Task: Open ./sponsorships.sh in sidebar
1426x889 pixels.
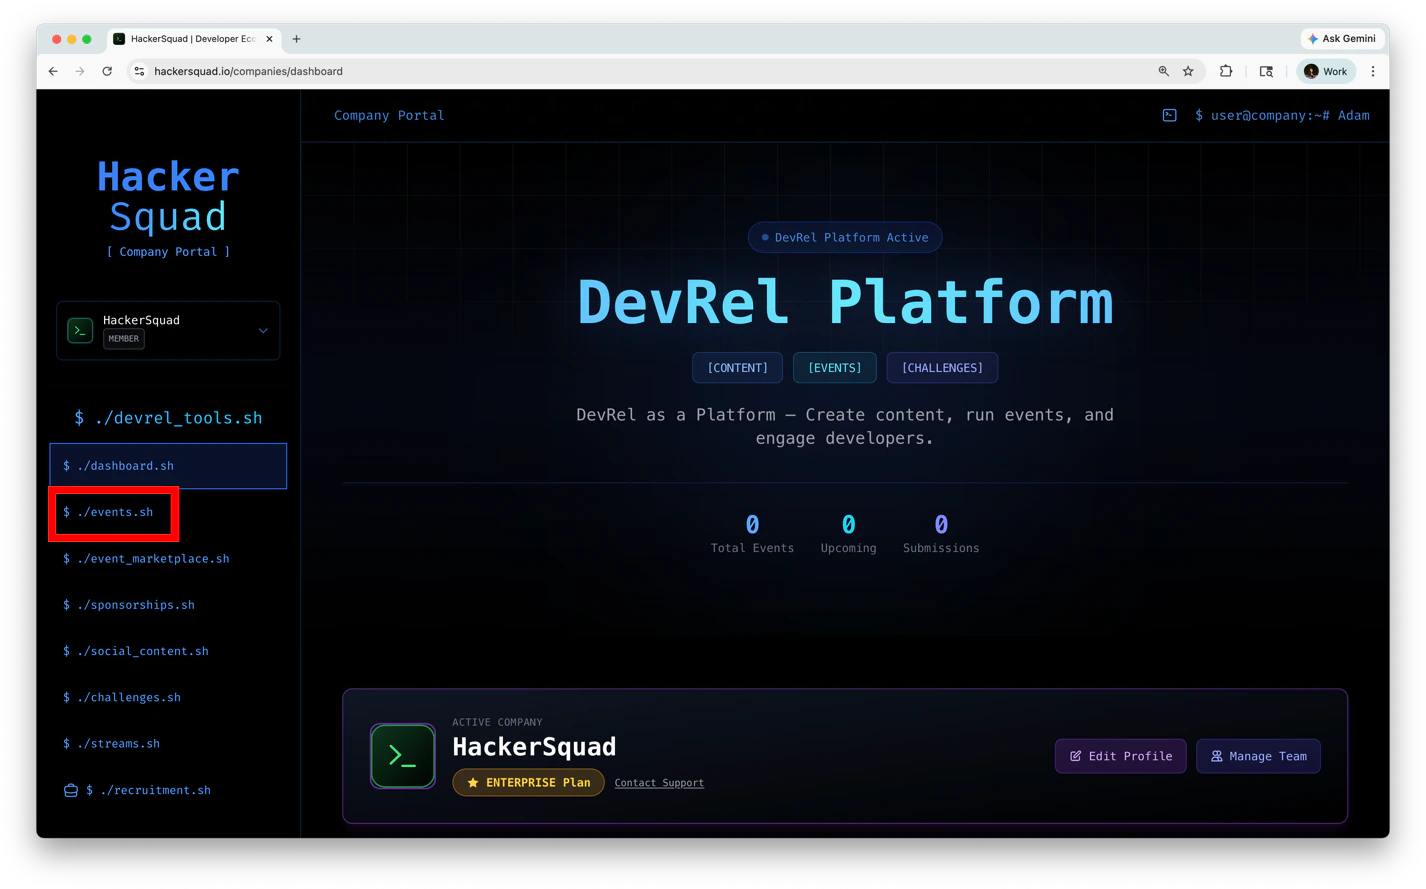Action: pos(168,605)
